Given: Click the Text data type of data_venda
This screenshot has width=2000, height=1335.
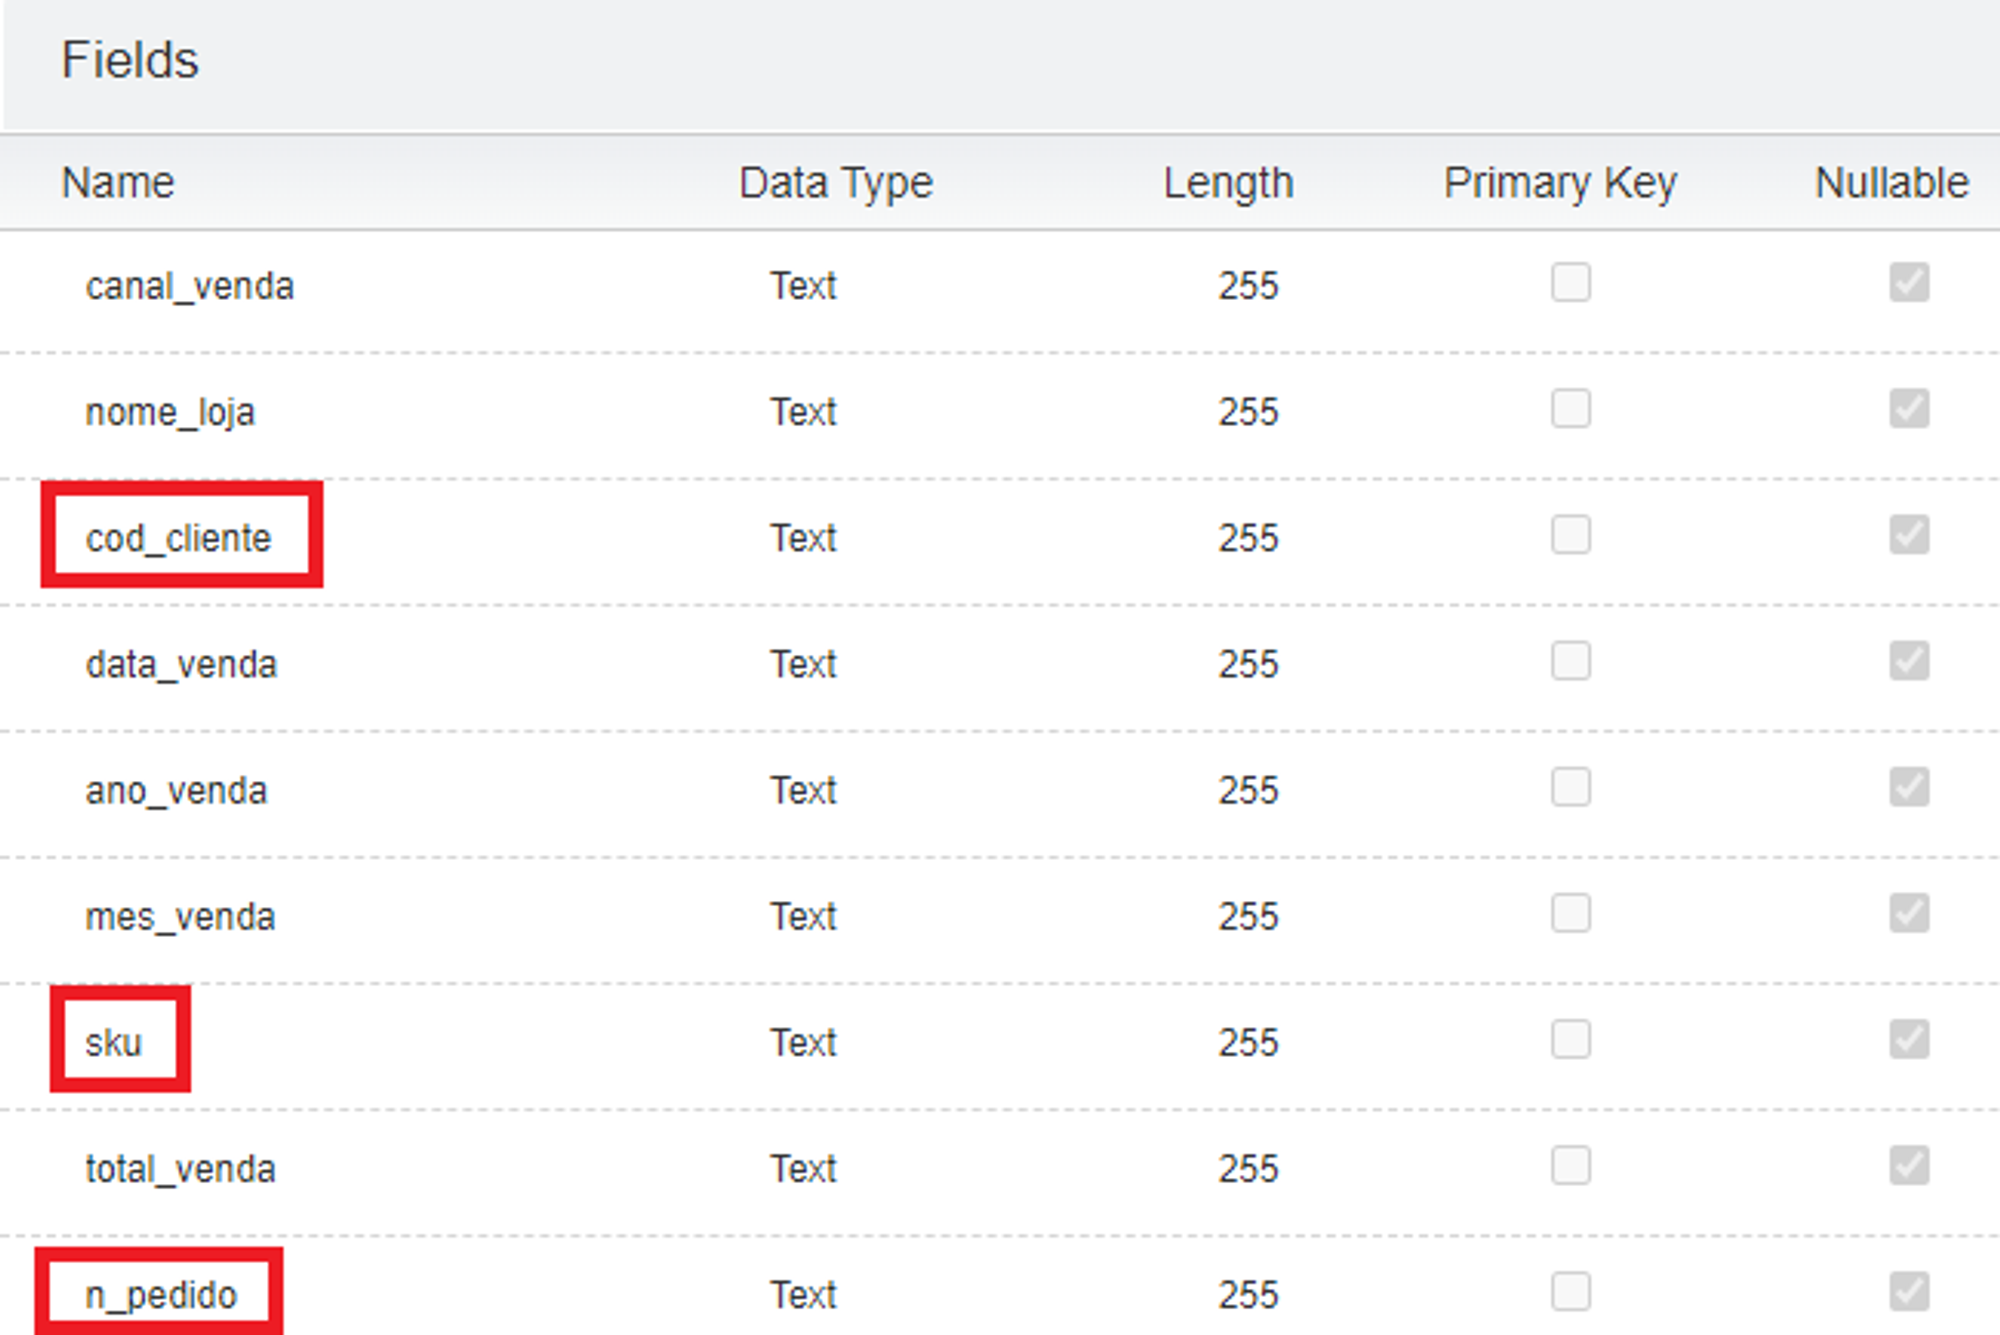Looking at the screenshot, I should tap(802, 664).
